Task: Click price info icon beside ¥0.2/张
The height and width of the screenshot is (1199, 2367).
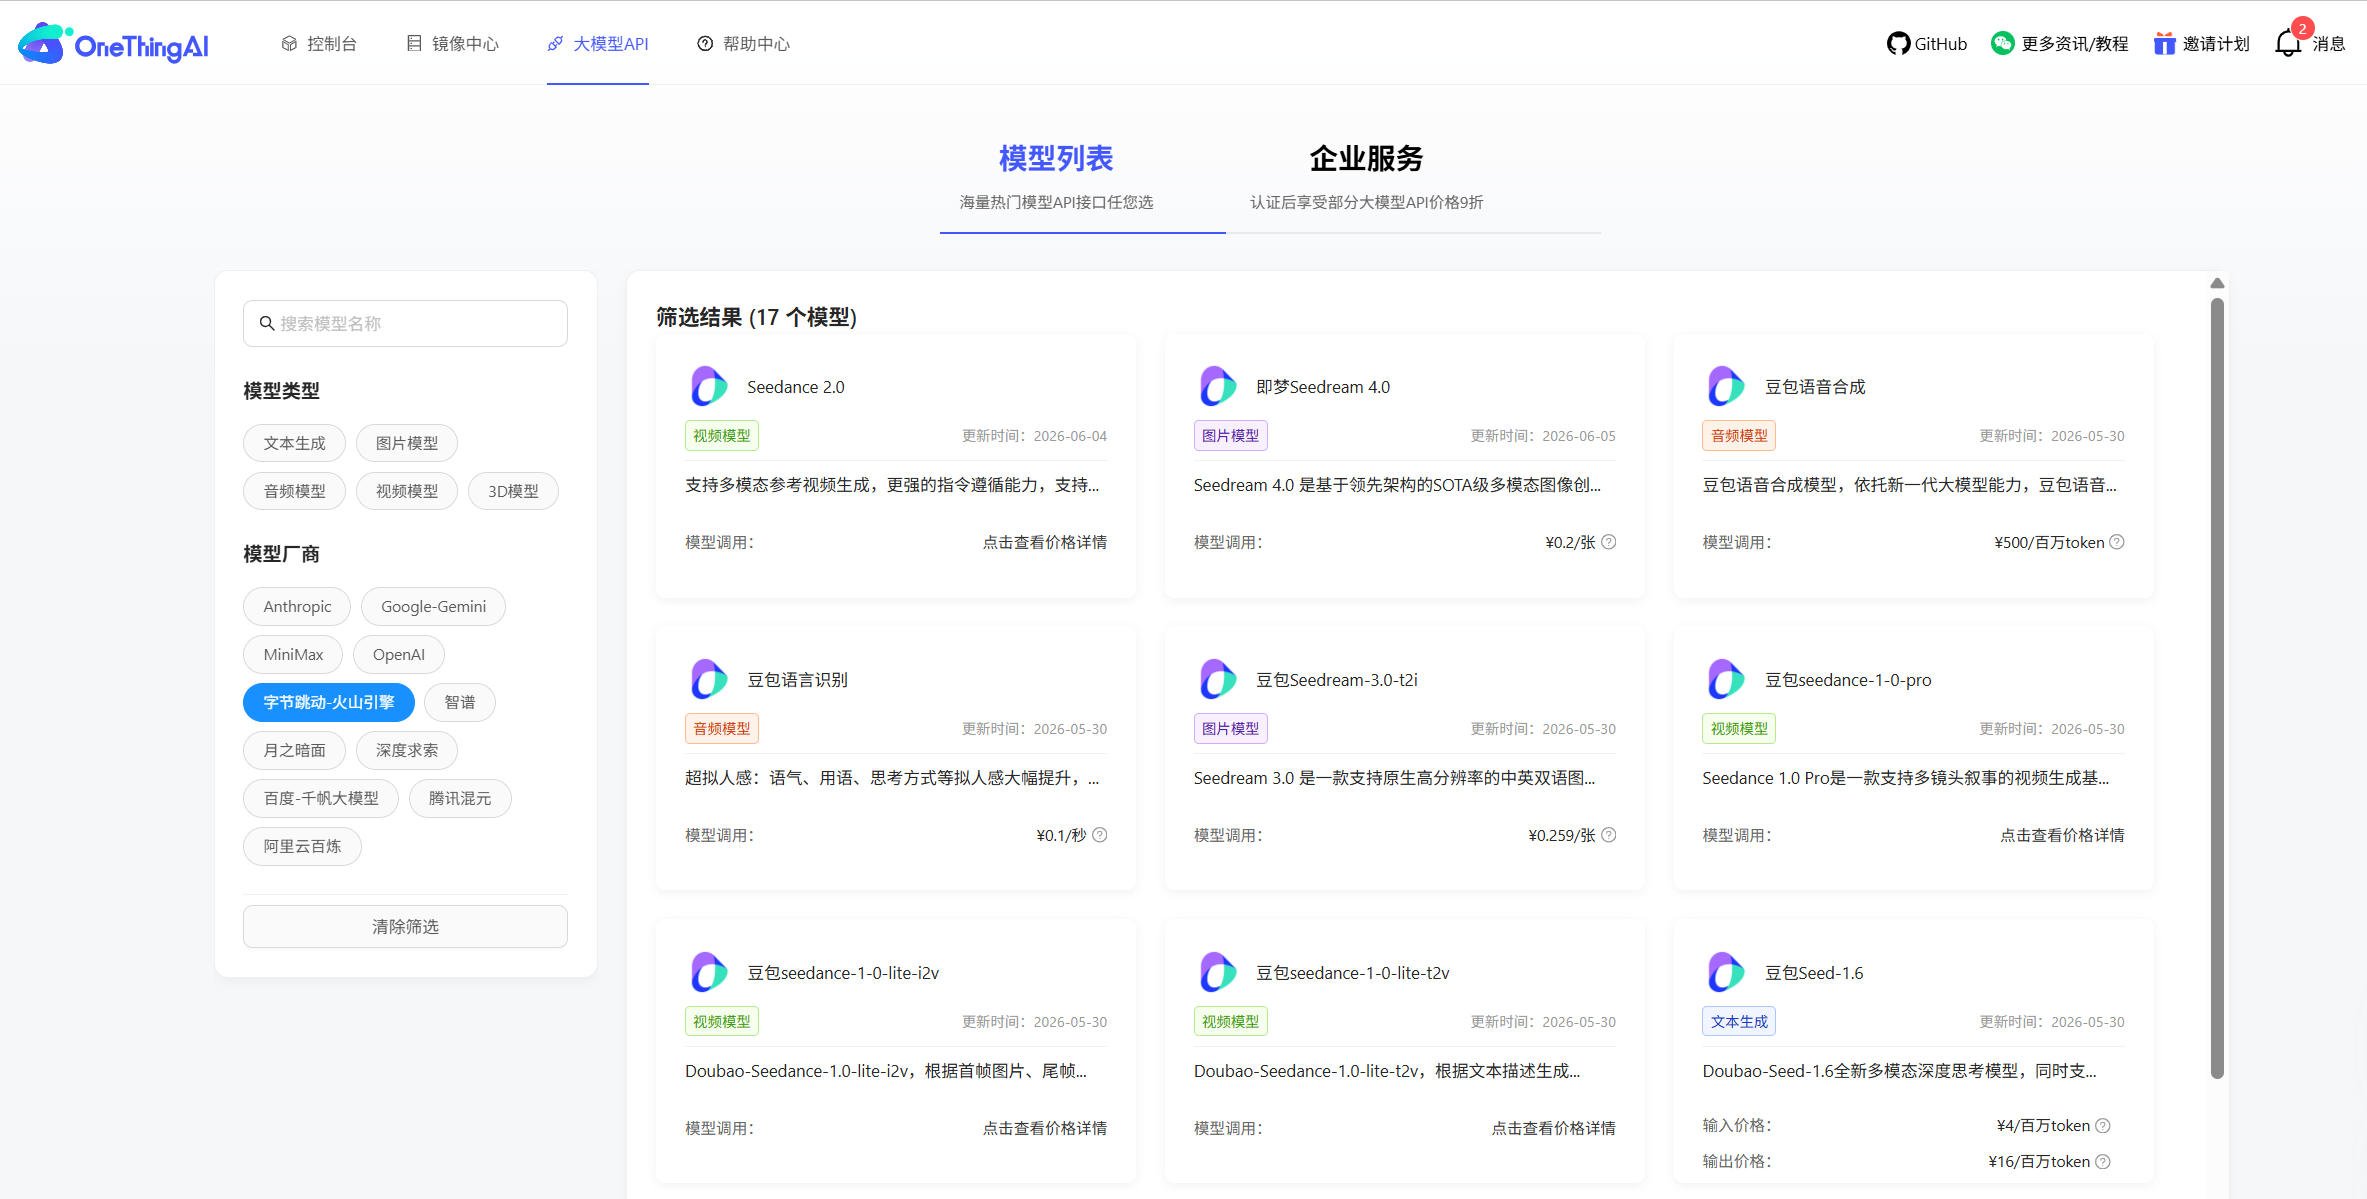Action: point(1608,542)
